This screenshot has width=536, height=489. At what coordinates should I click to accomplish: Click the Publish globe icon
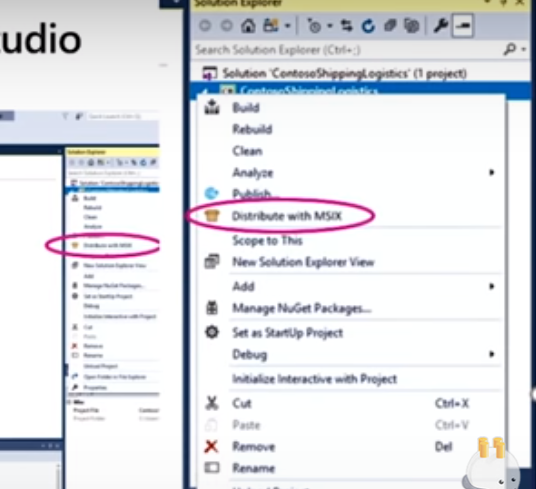212,193
